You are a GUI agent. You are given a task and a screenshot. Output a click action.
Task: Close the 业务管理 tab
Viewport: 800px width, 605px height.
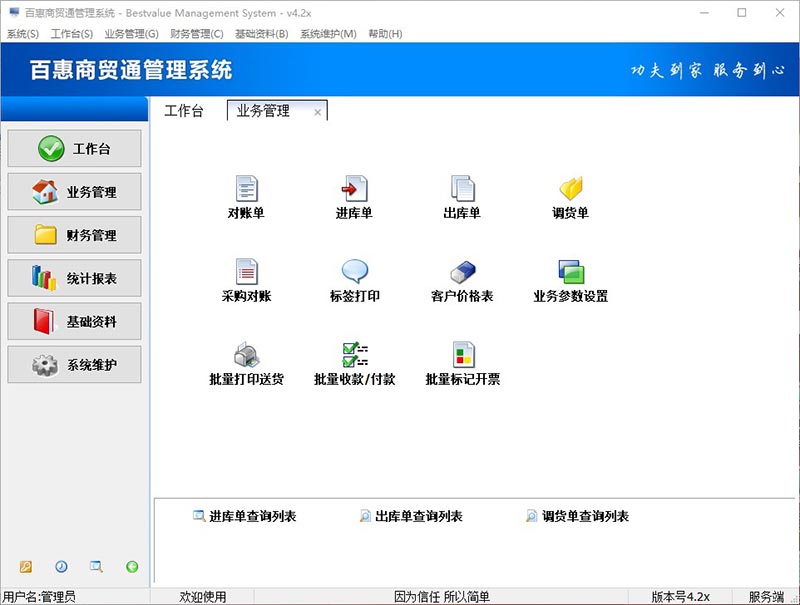(x=318, y=112)
